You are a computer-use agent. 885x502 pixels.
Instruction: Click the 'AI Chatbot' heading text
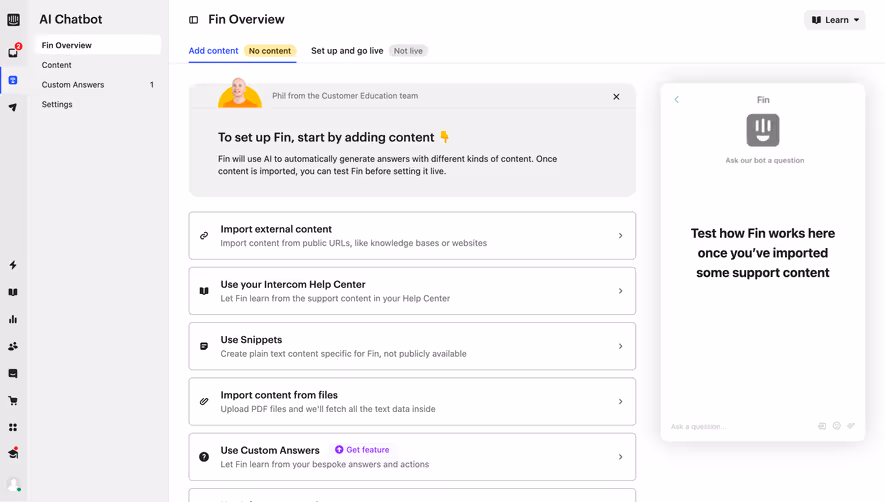pyautogui.click(x=71, y=19)
